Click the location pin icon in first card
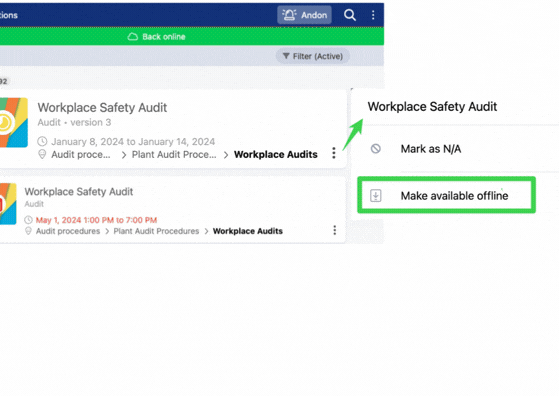 42,154
